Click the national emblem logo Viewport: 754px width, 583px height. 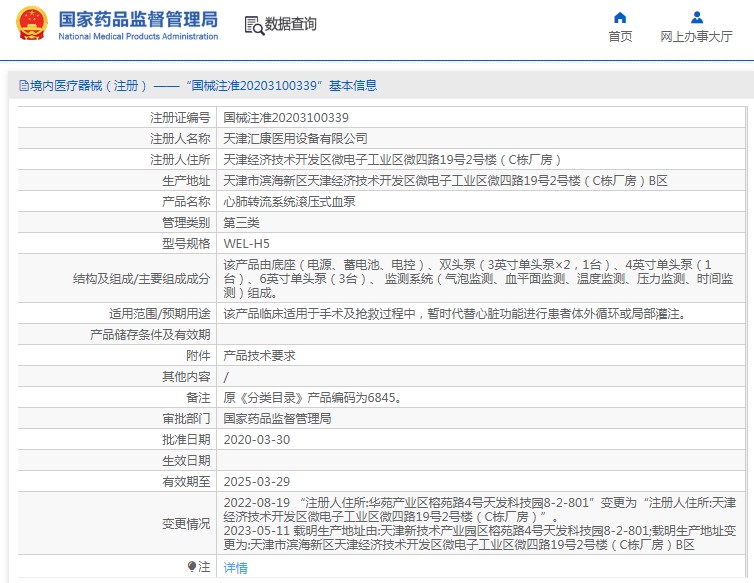pos(32,23)
